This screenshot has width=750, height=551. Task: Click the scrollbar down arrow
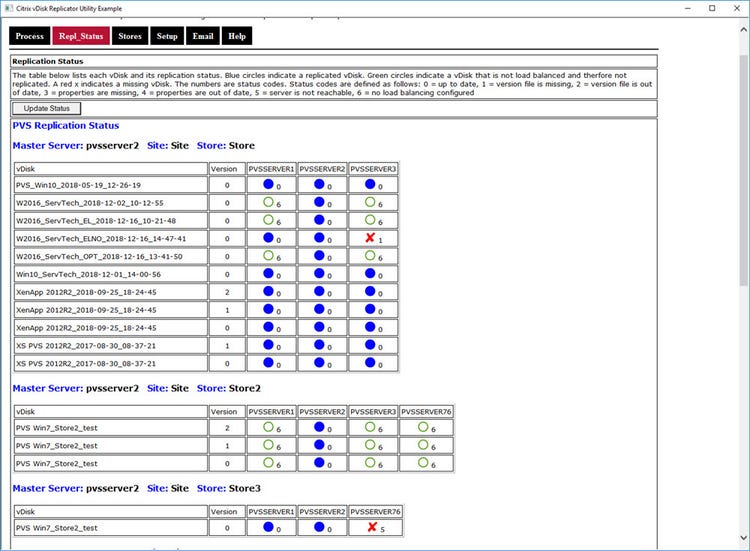click(x=744, y=538)
